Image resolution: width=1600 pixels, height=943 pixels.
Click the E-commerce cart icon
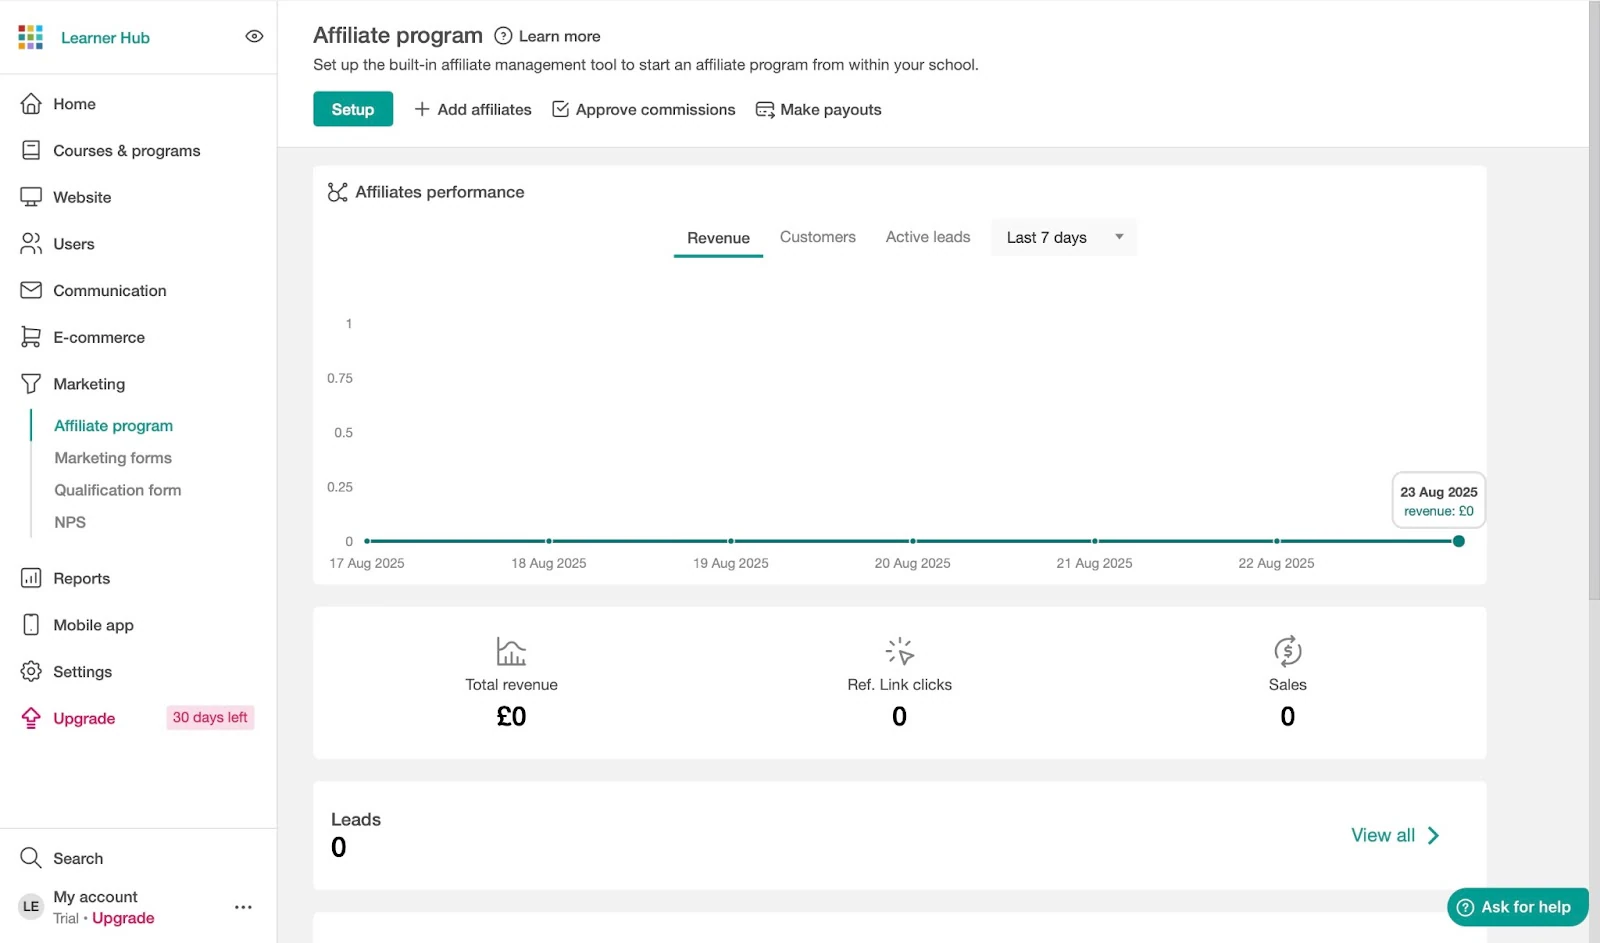point(31,337)
